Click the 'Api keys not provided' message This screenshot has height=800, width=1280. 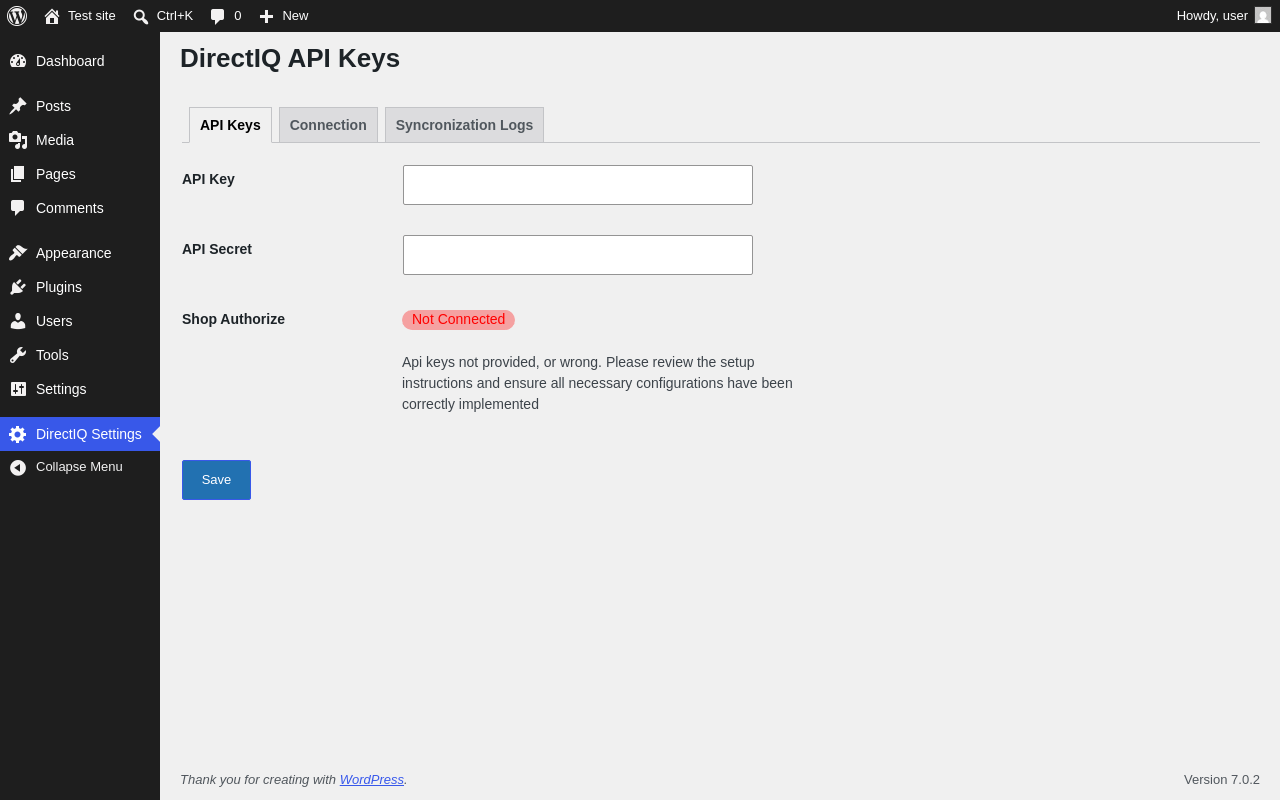pos(597,383)
